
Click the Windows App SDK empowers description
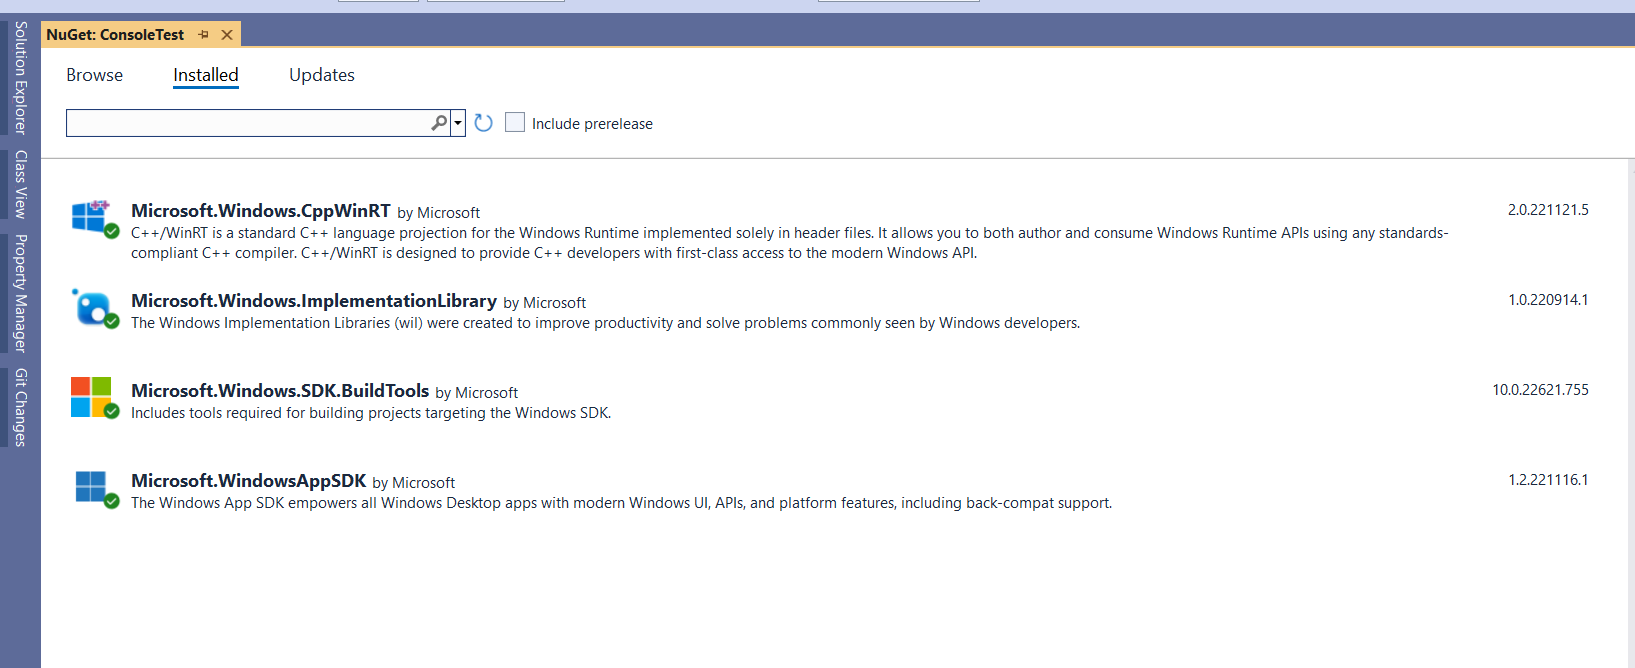[x=621, y=503]
